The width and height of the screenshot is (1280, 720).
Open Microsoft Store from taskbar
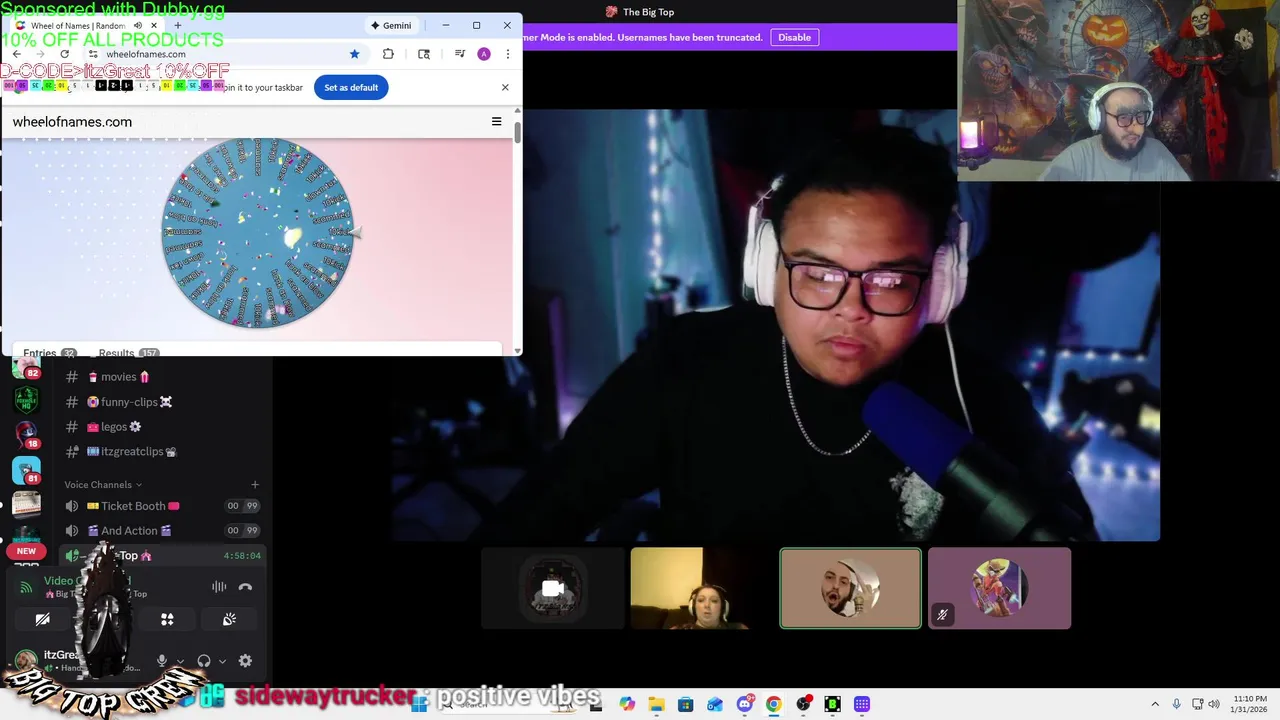tap(685, 705)
